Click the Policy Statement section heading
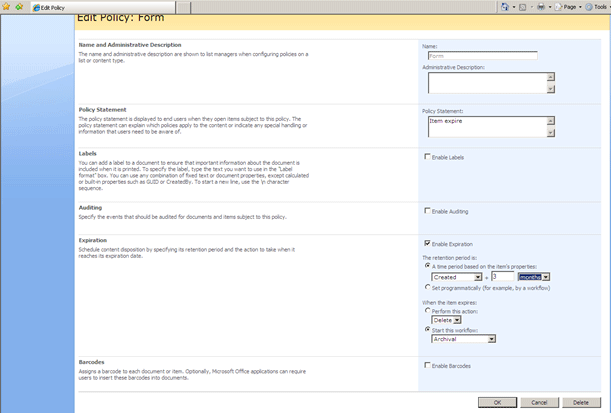 point(102,110)
